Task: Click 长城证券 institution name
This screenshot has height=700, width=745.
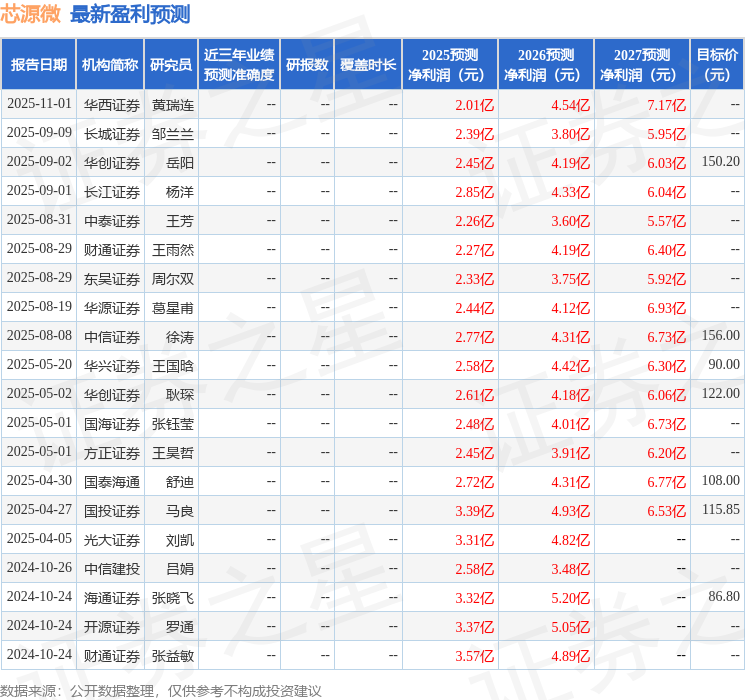Action: point(112,134)
